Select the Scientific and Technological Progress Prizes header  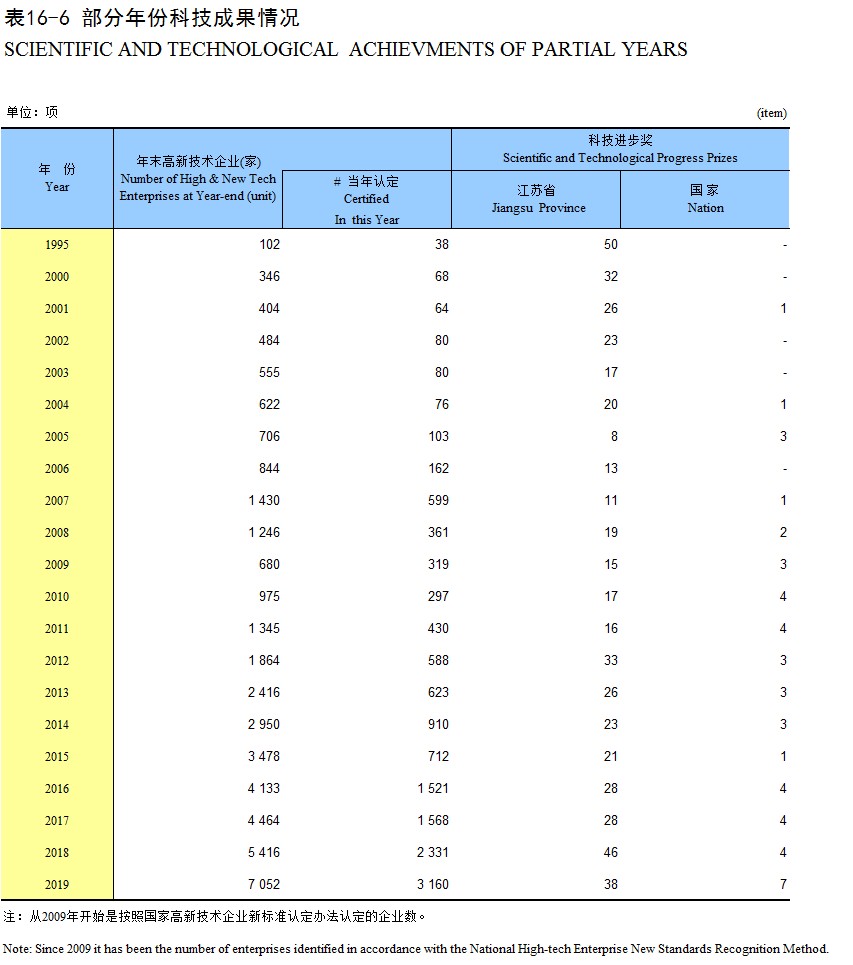coord(620,149)
